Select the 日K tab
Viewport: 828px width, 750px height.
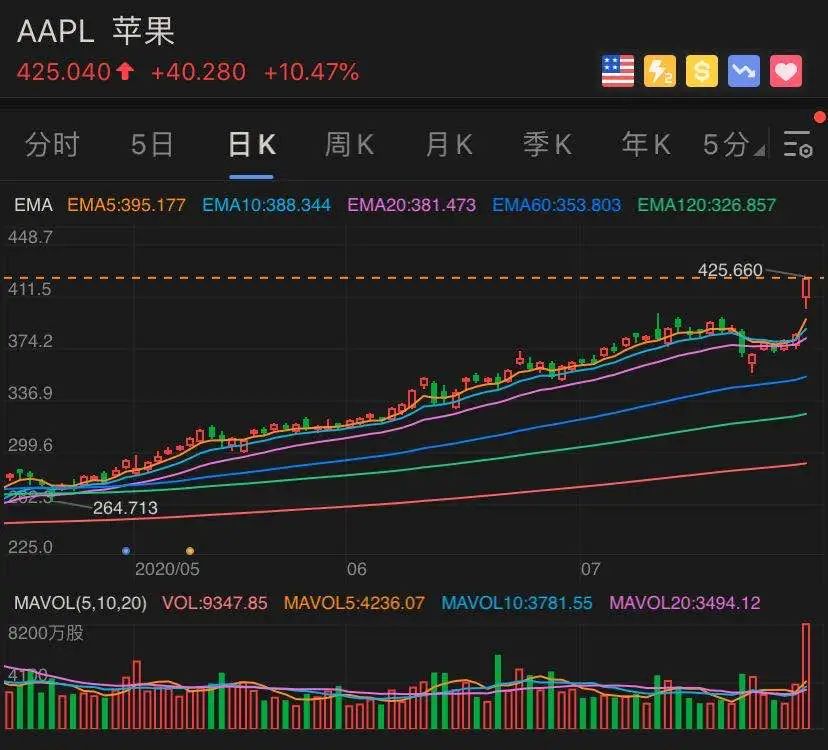click(251, 144)
